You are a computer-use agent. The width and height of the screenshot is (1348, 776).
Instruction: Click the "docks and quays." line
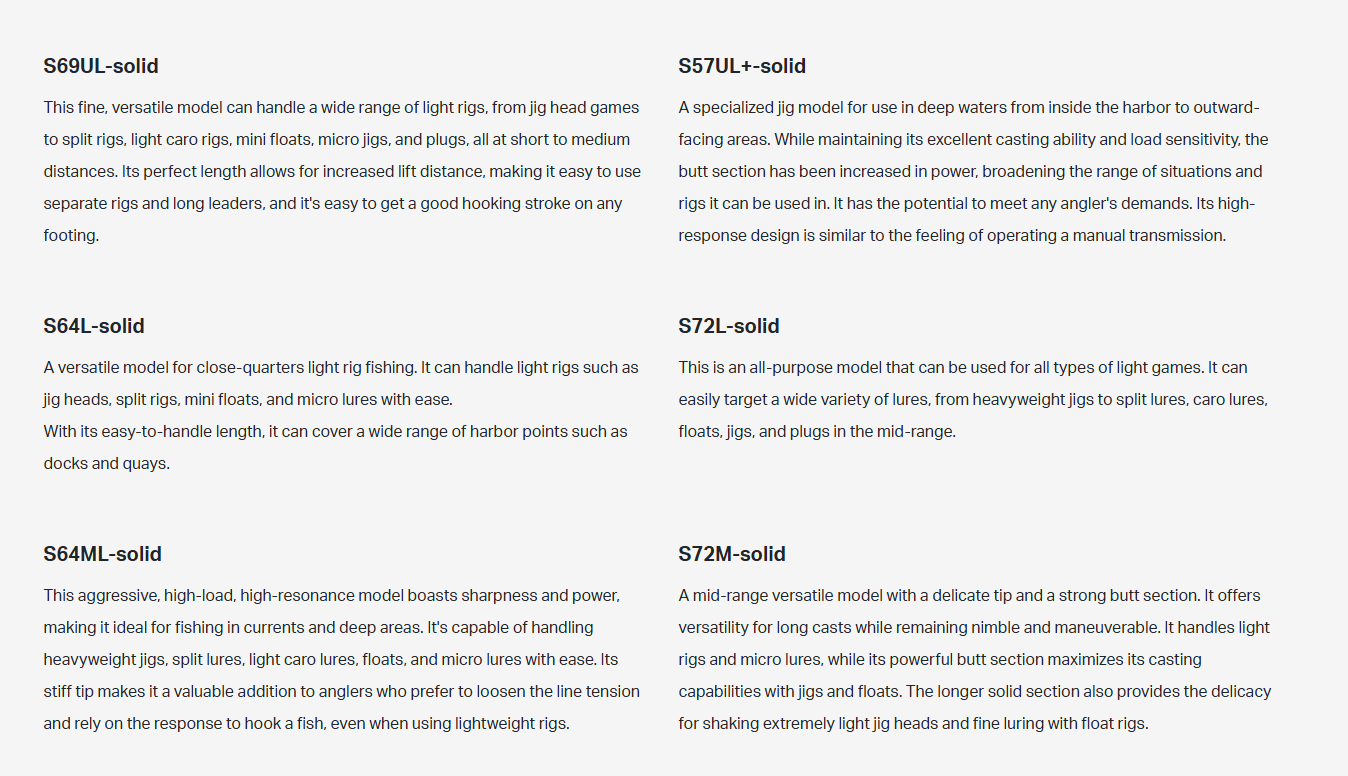(x=107, y=464)
